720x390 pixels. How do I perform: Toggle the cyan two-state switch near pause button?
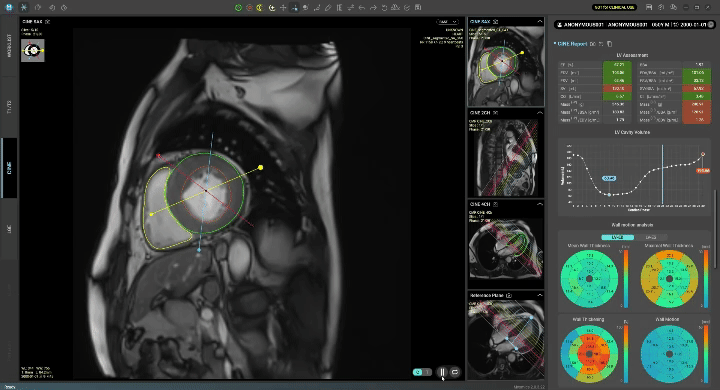tap(422, 372)
